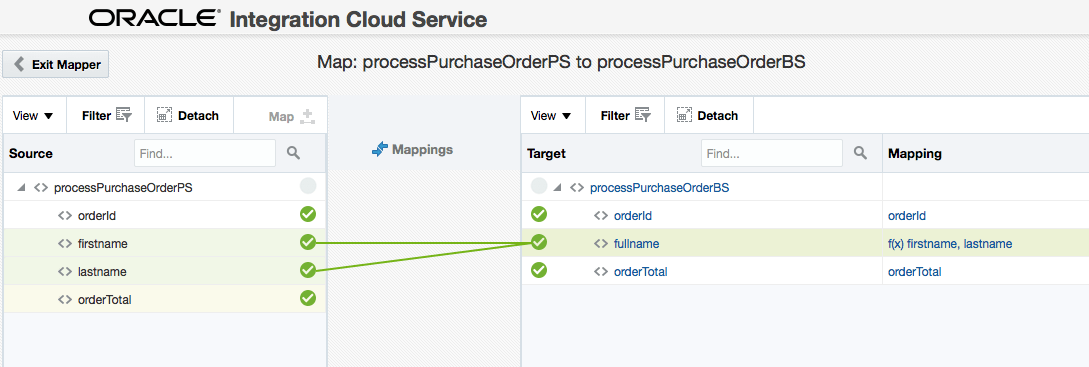Click element brackets icon beside source lastname
Viewport: 1089px width, 367px height.
[x=65, y=272]
